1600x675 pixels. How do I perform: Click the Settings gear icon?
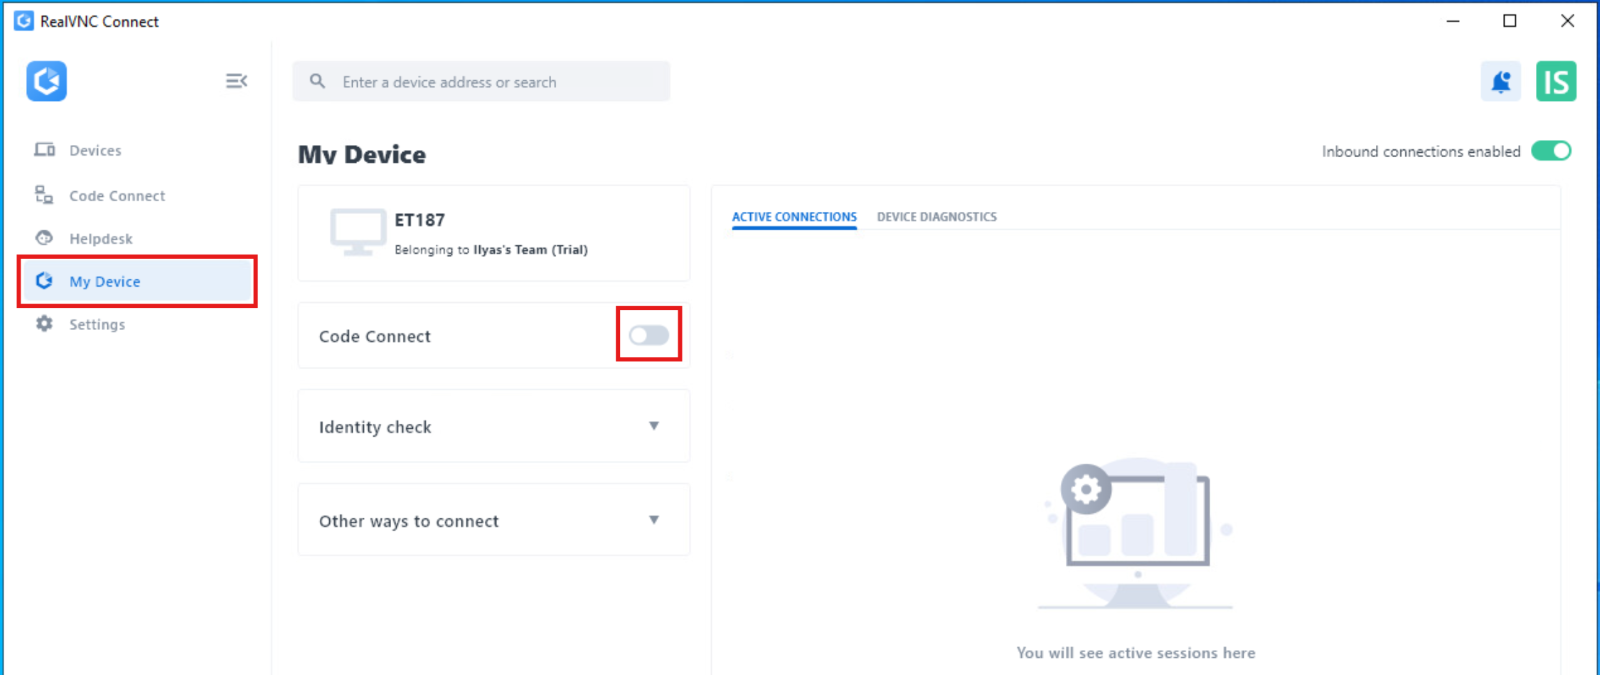pos(44,324)
